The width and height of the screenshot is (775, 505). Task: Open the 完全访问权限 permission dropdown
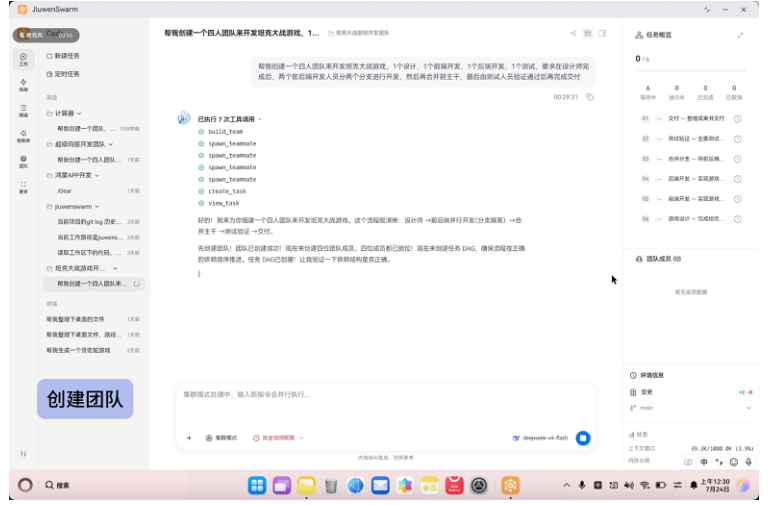[278, 438]
